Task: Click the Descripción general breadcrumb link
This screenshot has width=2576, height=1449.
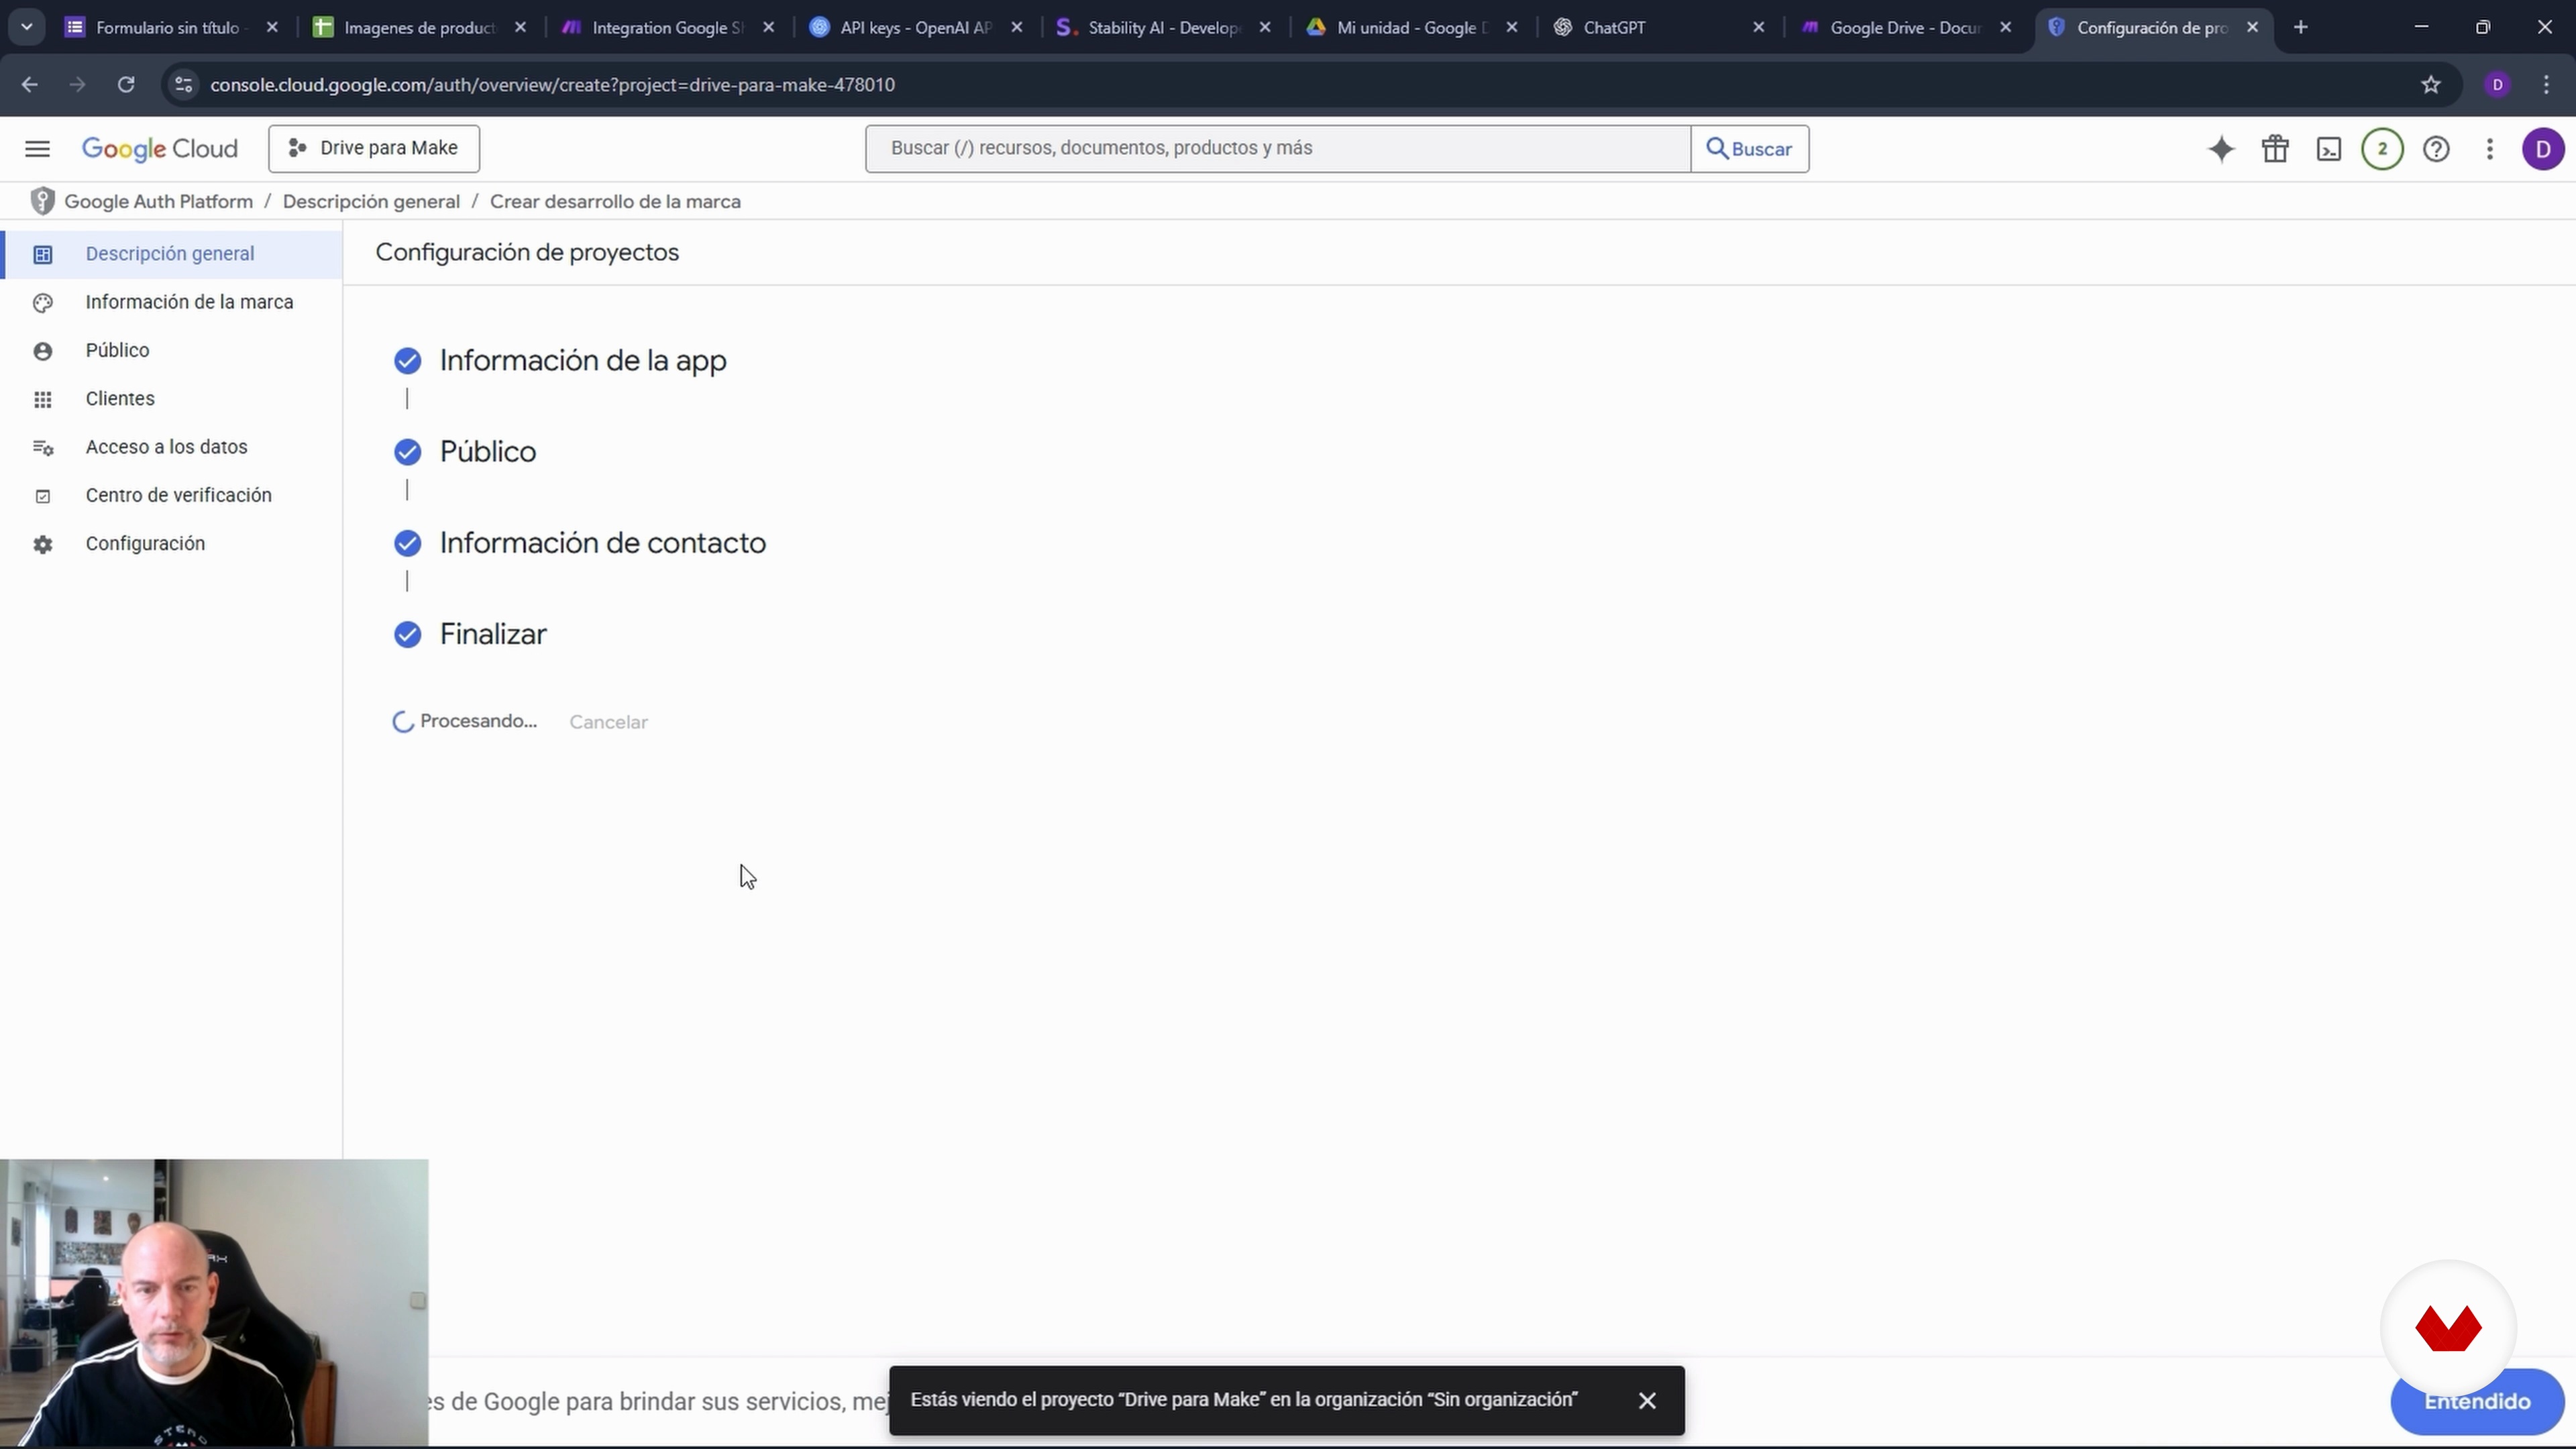Action: 371,202
